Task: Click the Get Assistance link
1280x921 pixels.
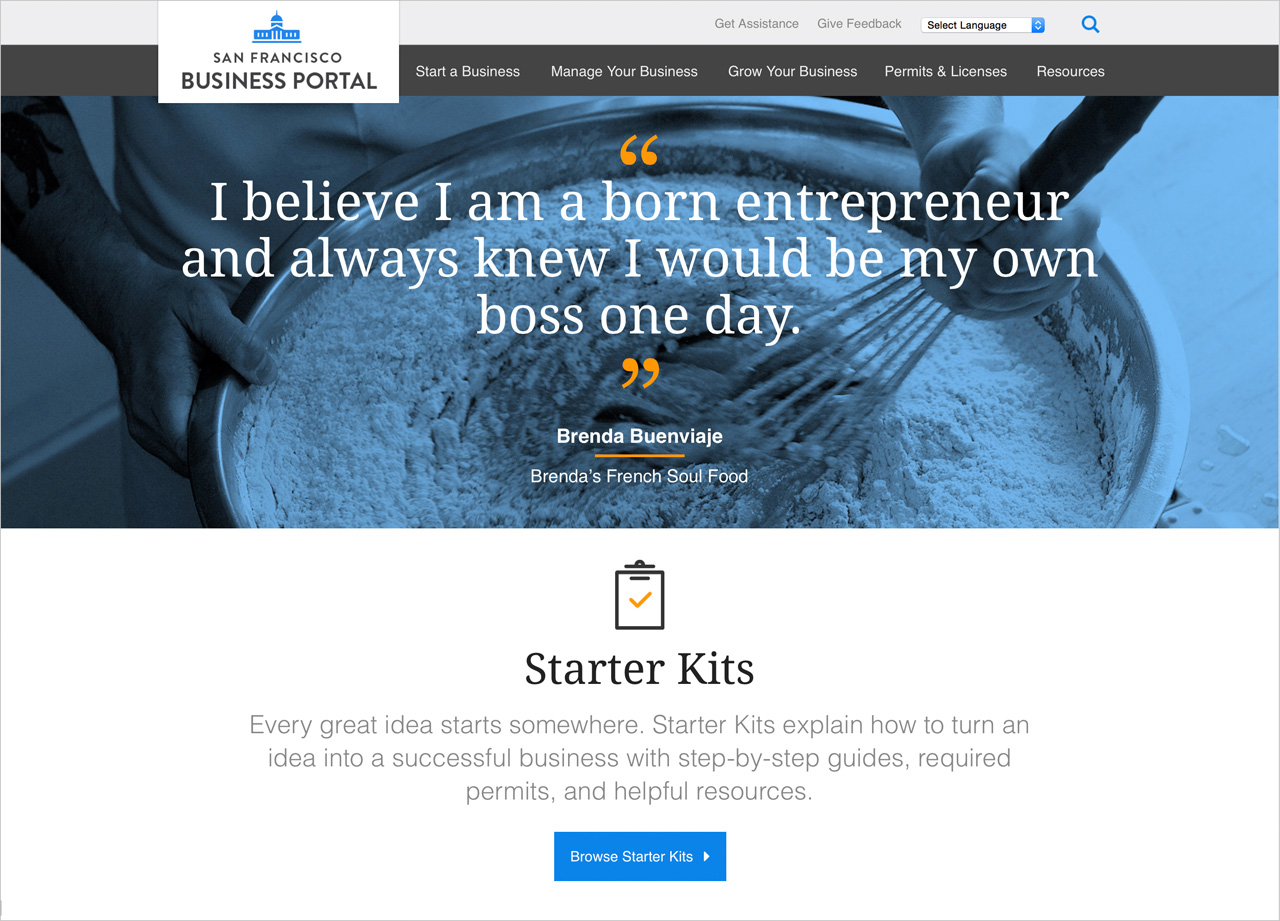Action: 757,24
